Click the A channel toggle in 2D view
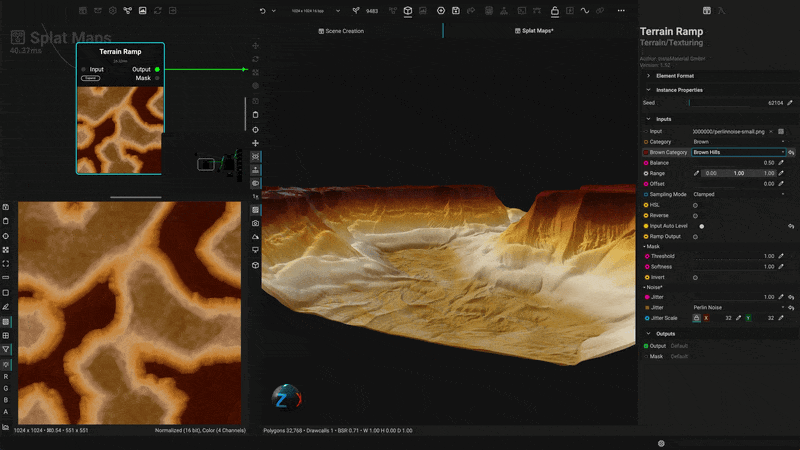 point(6,412)
